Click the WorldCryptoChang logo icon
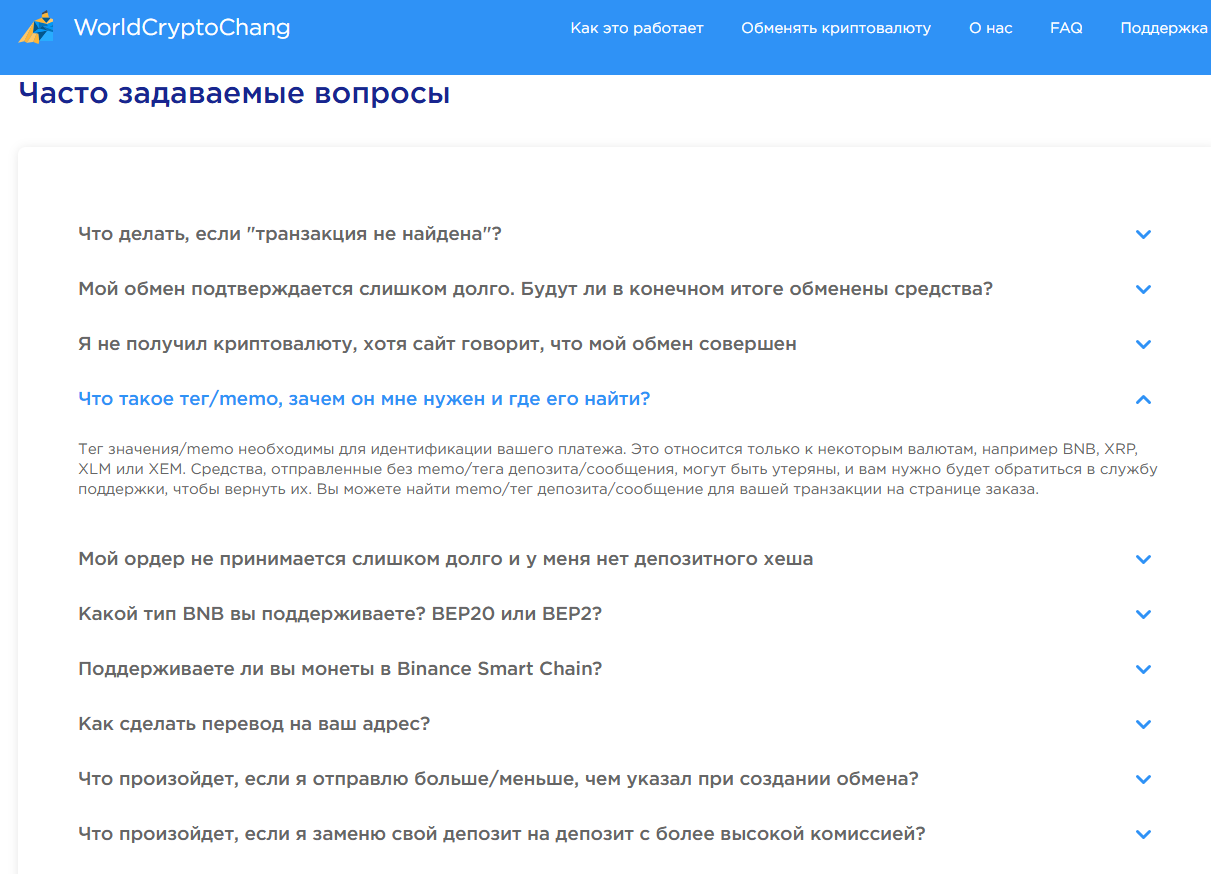The height and width of the screenshot is (874, 1211). (x=38, y=28)
